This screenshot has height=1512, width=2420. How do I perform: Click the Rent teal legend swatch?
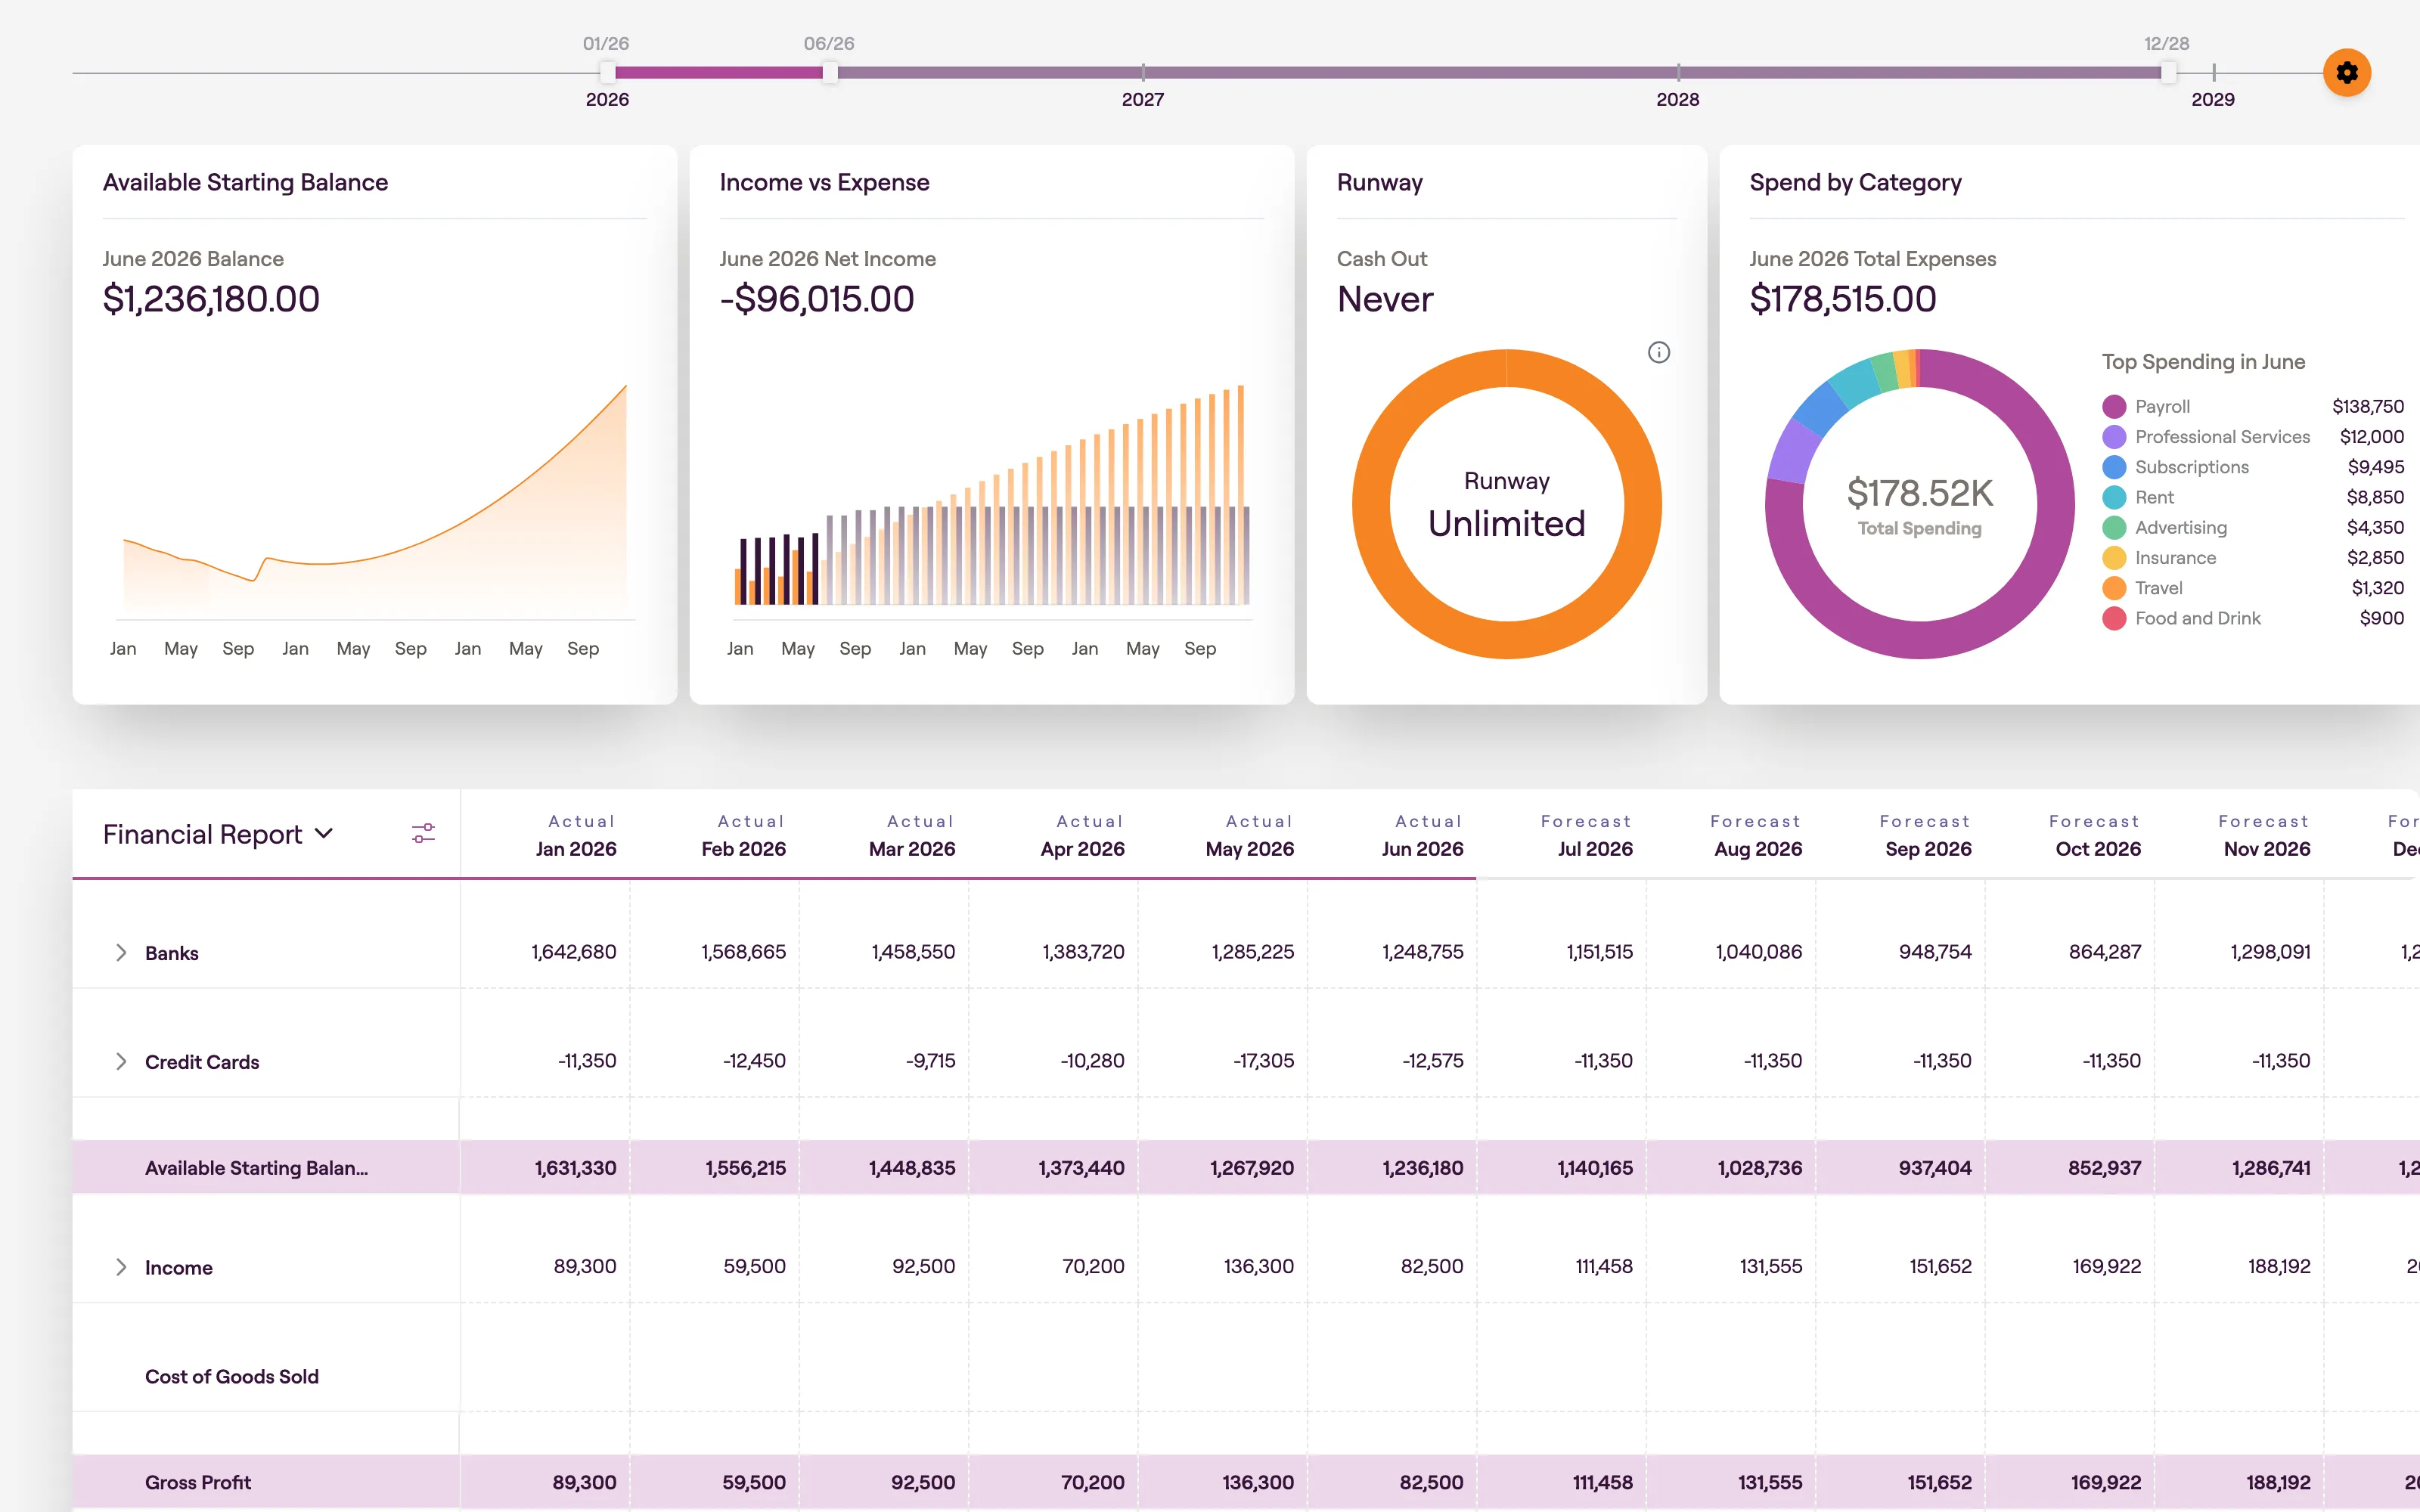(x=2114, y=497)
